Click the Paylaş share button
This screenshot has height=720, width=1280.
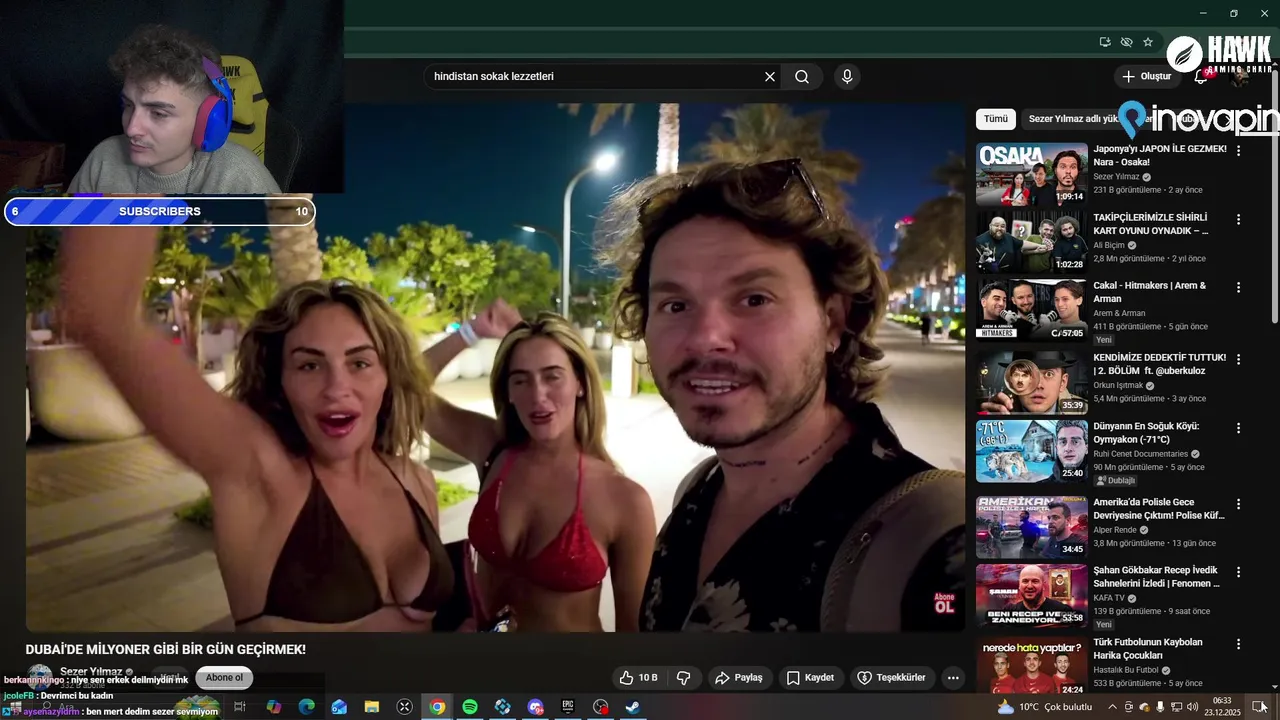click(738, 678)
